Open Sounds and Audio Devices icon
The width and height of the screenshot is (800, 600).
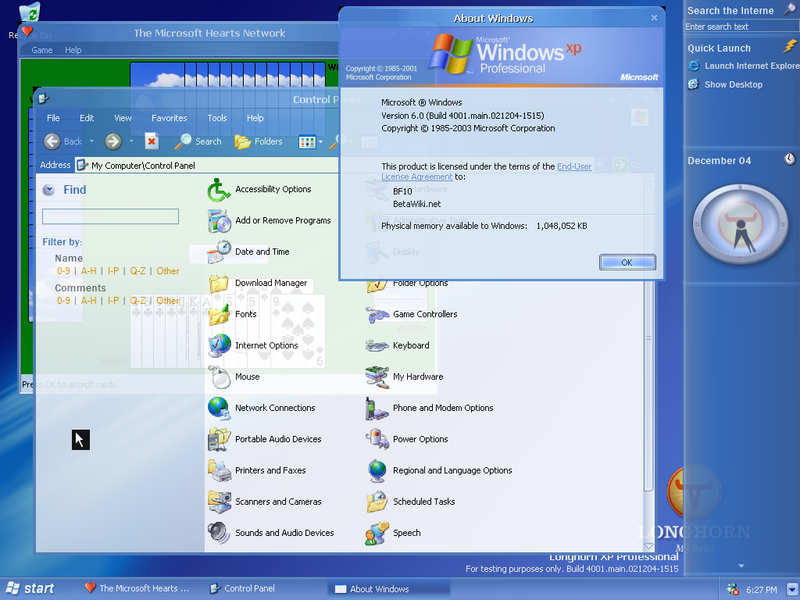219,533
